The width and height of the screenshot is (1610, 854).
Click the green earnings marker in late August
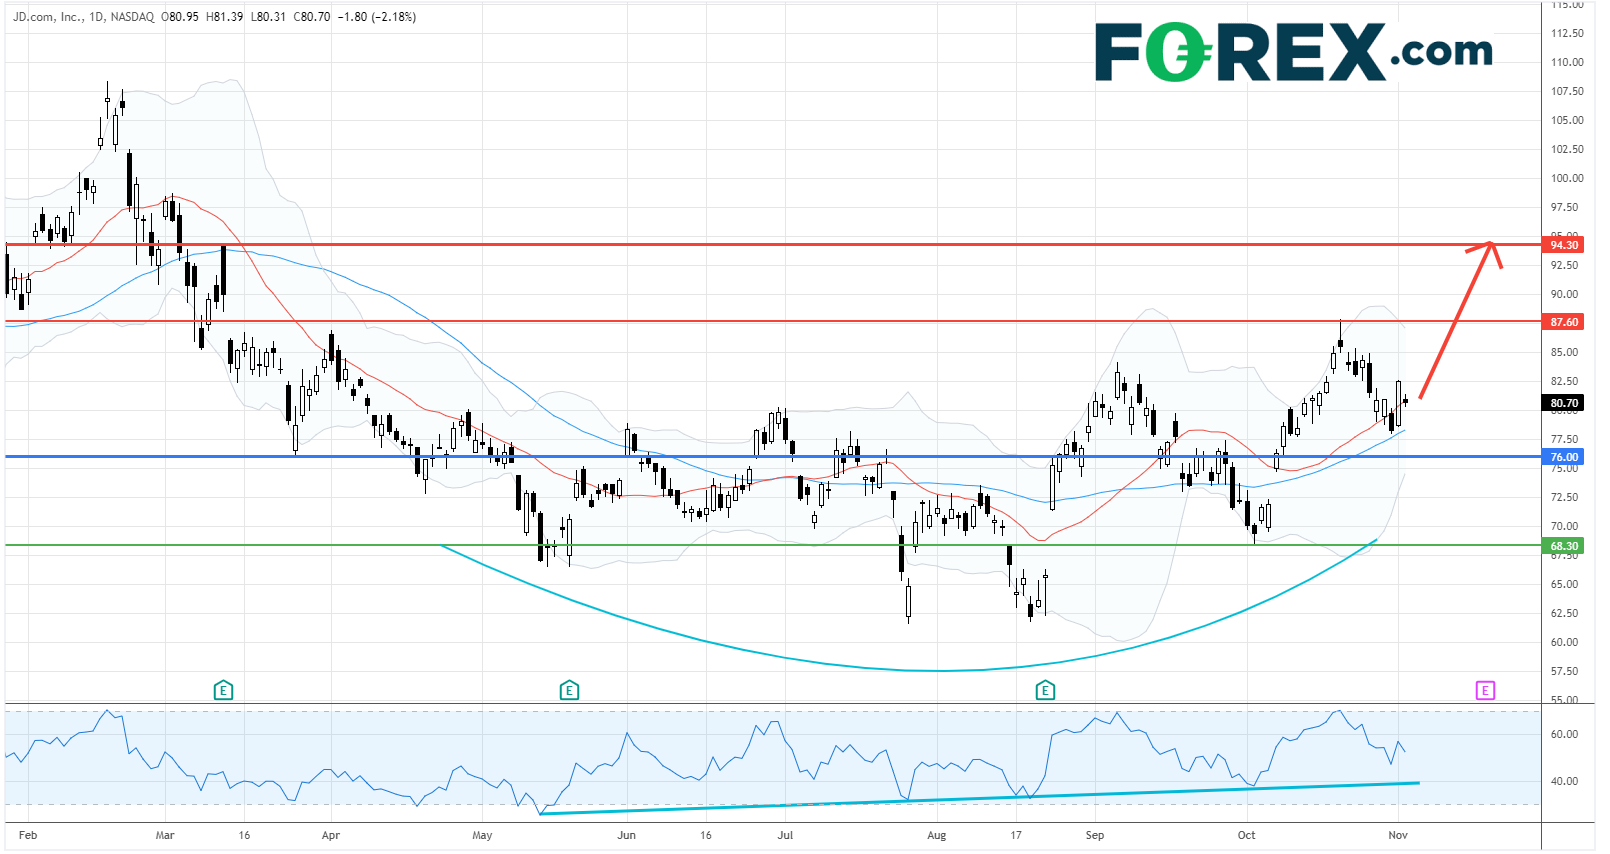coord(1045,690)
